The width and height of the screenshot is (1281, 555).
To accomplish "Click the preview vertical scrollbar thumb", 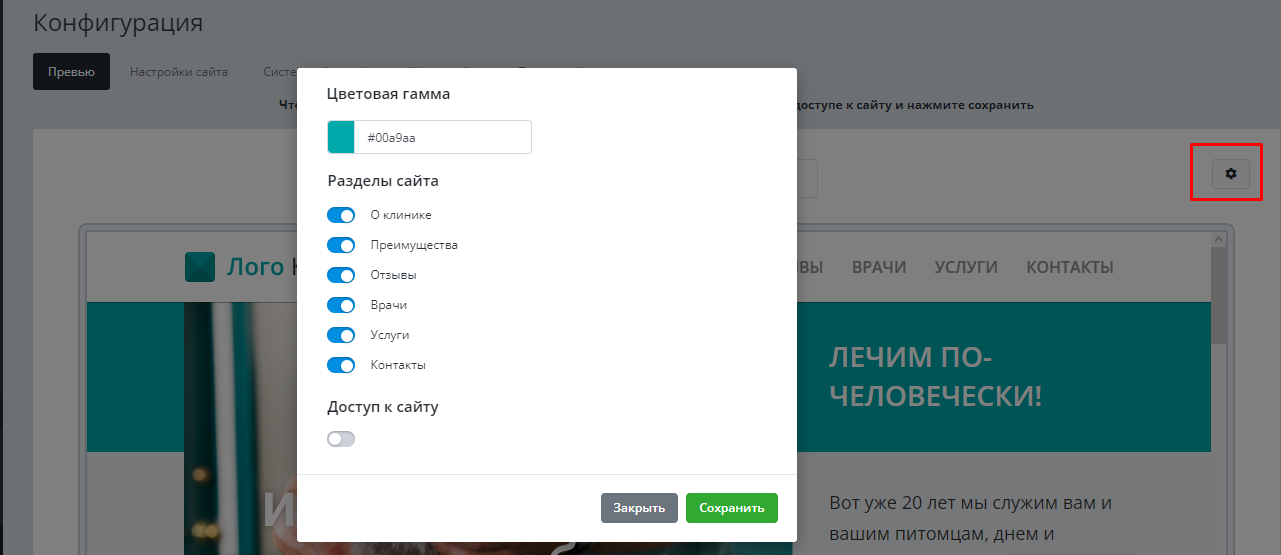I will point(1218,295).
